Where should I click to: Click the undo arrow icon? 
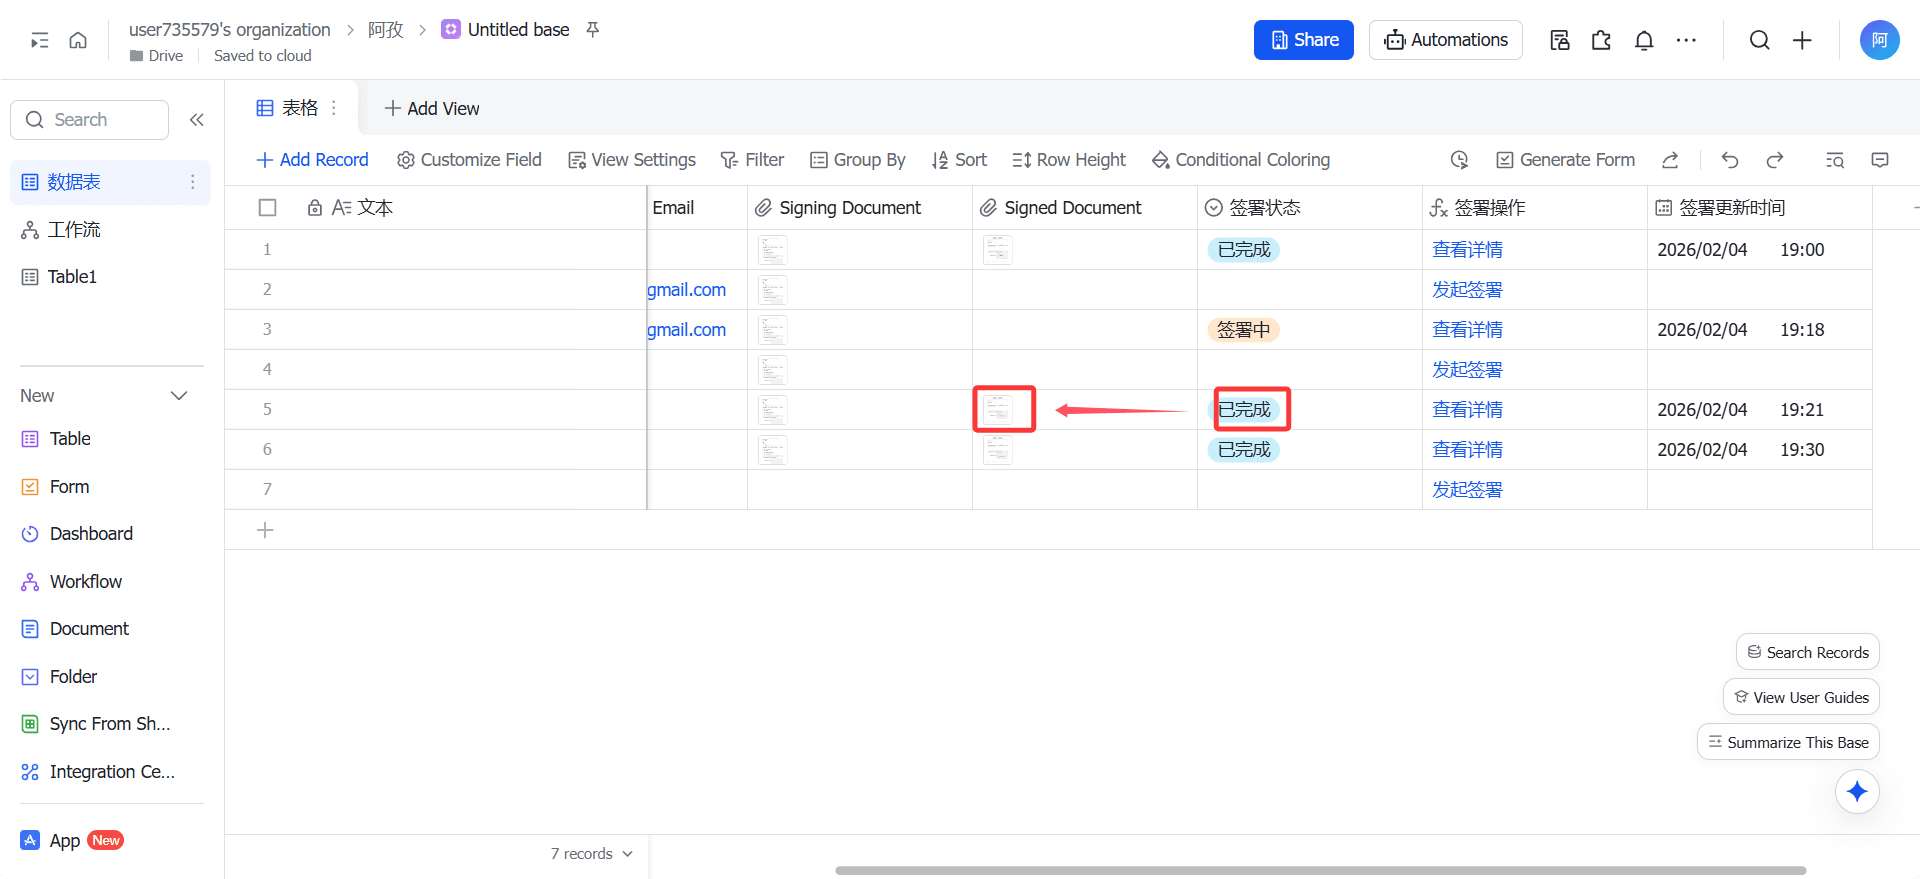coord(1730,160)
